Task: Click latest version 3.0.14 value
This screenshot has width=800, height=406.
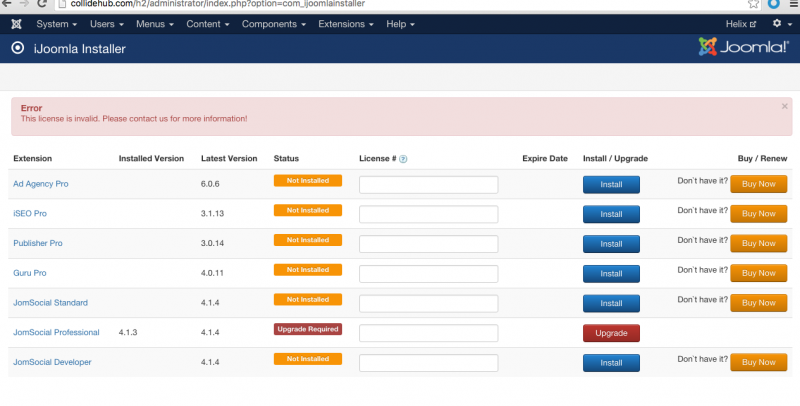Action: pyautogui.click(x=212, y=243)
